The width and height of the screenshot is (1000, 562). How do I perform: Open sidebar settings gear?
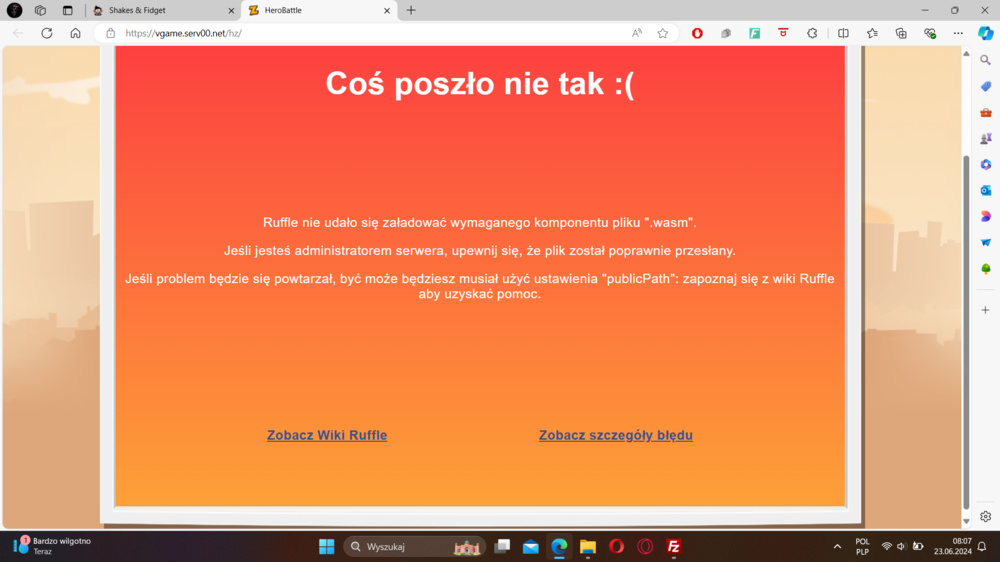coord(985,517)
